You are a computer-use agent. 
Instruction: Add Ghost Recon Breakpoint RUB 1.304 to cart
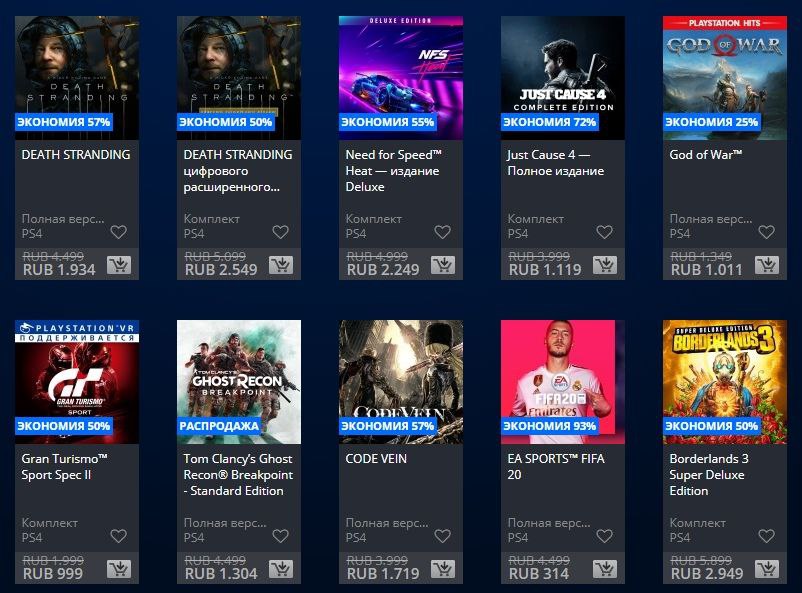tap(281, 569)
